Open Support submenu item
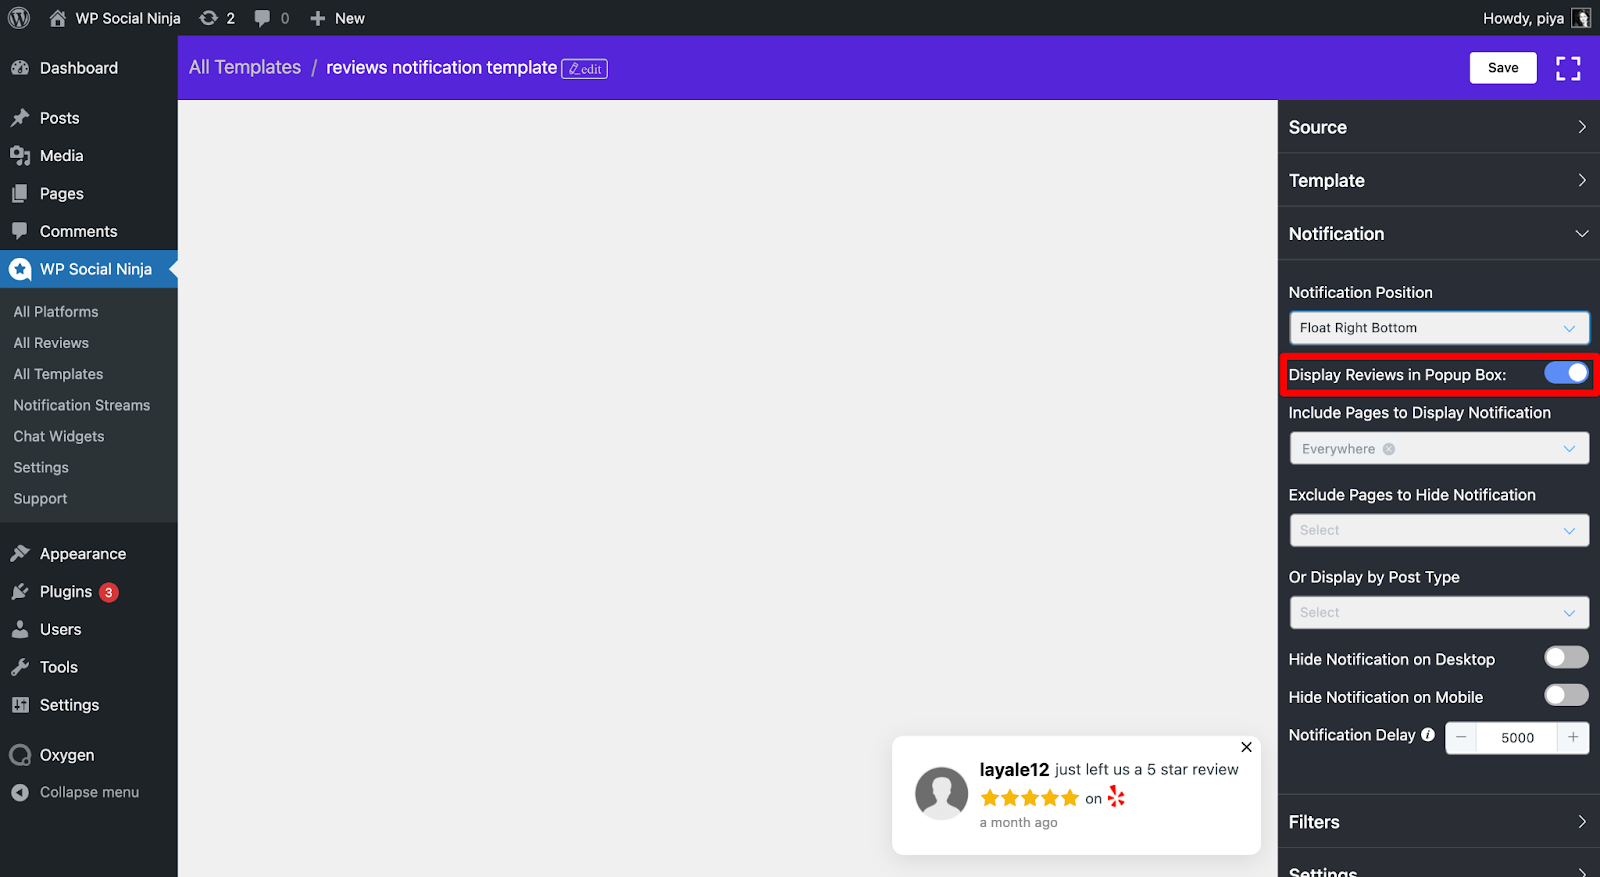 pos(40,498)
